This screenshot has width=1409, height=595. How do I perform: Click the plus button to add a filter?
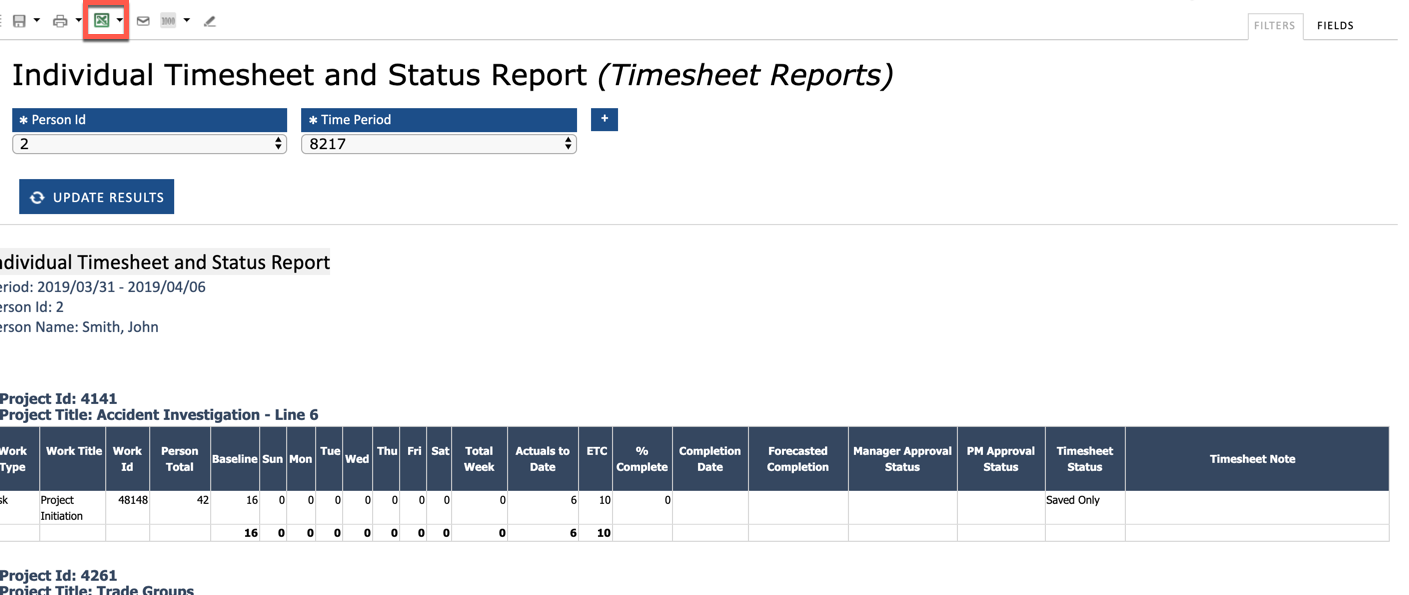604,119
